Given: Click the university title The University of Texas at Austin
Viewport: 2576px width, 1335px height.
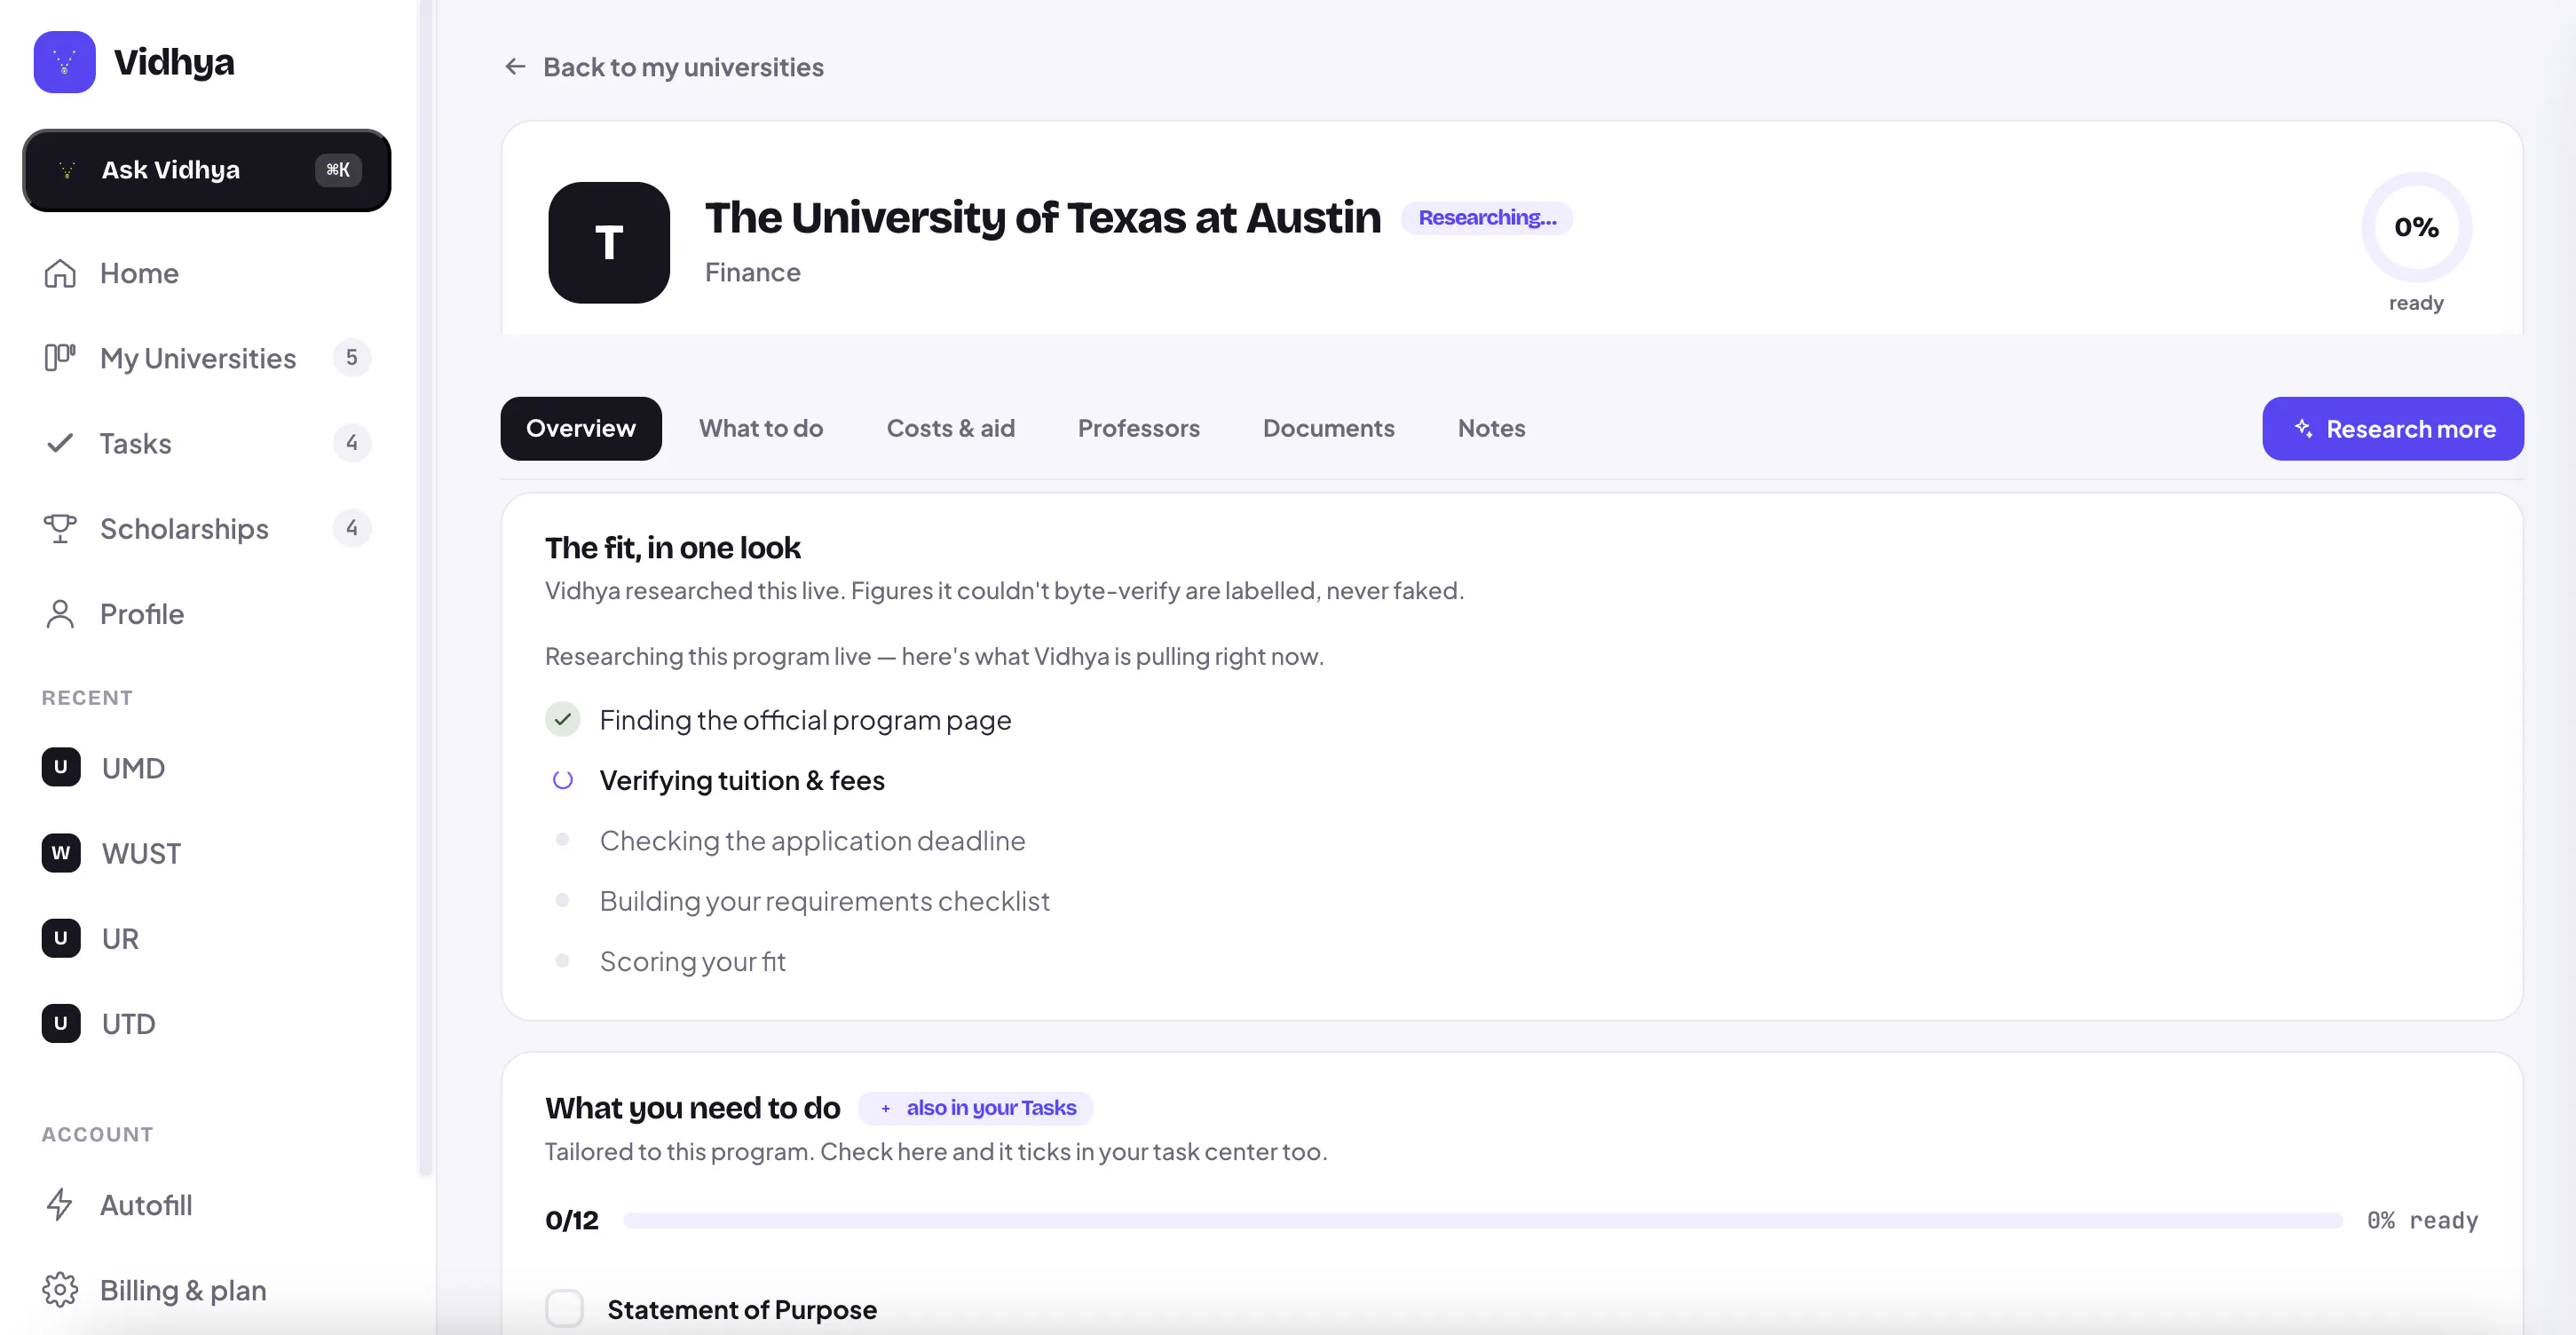Looking at the screenshot, I should point(1043,218).
